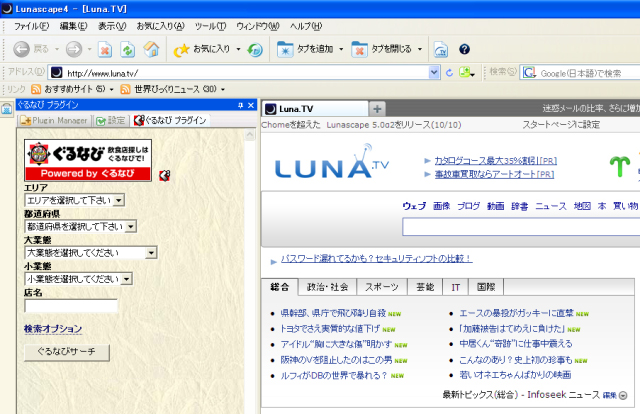
Task: Open the Luna TV toolbar icon
Action: click(x=440, y=50)
